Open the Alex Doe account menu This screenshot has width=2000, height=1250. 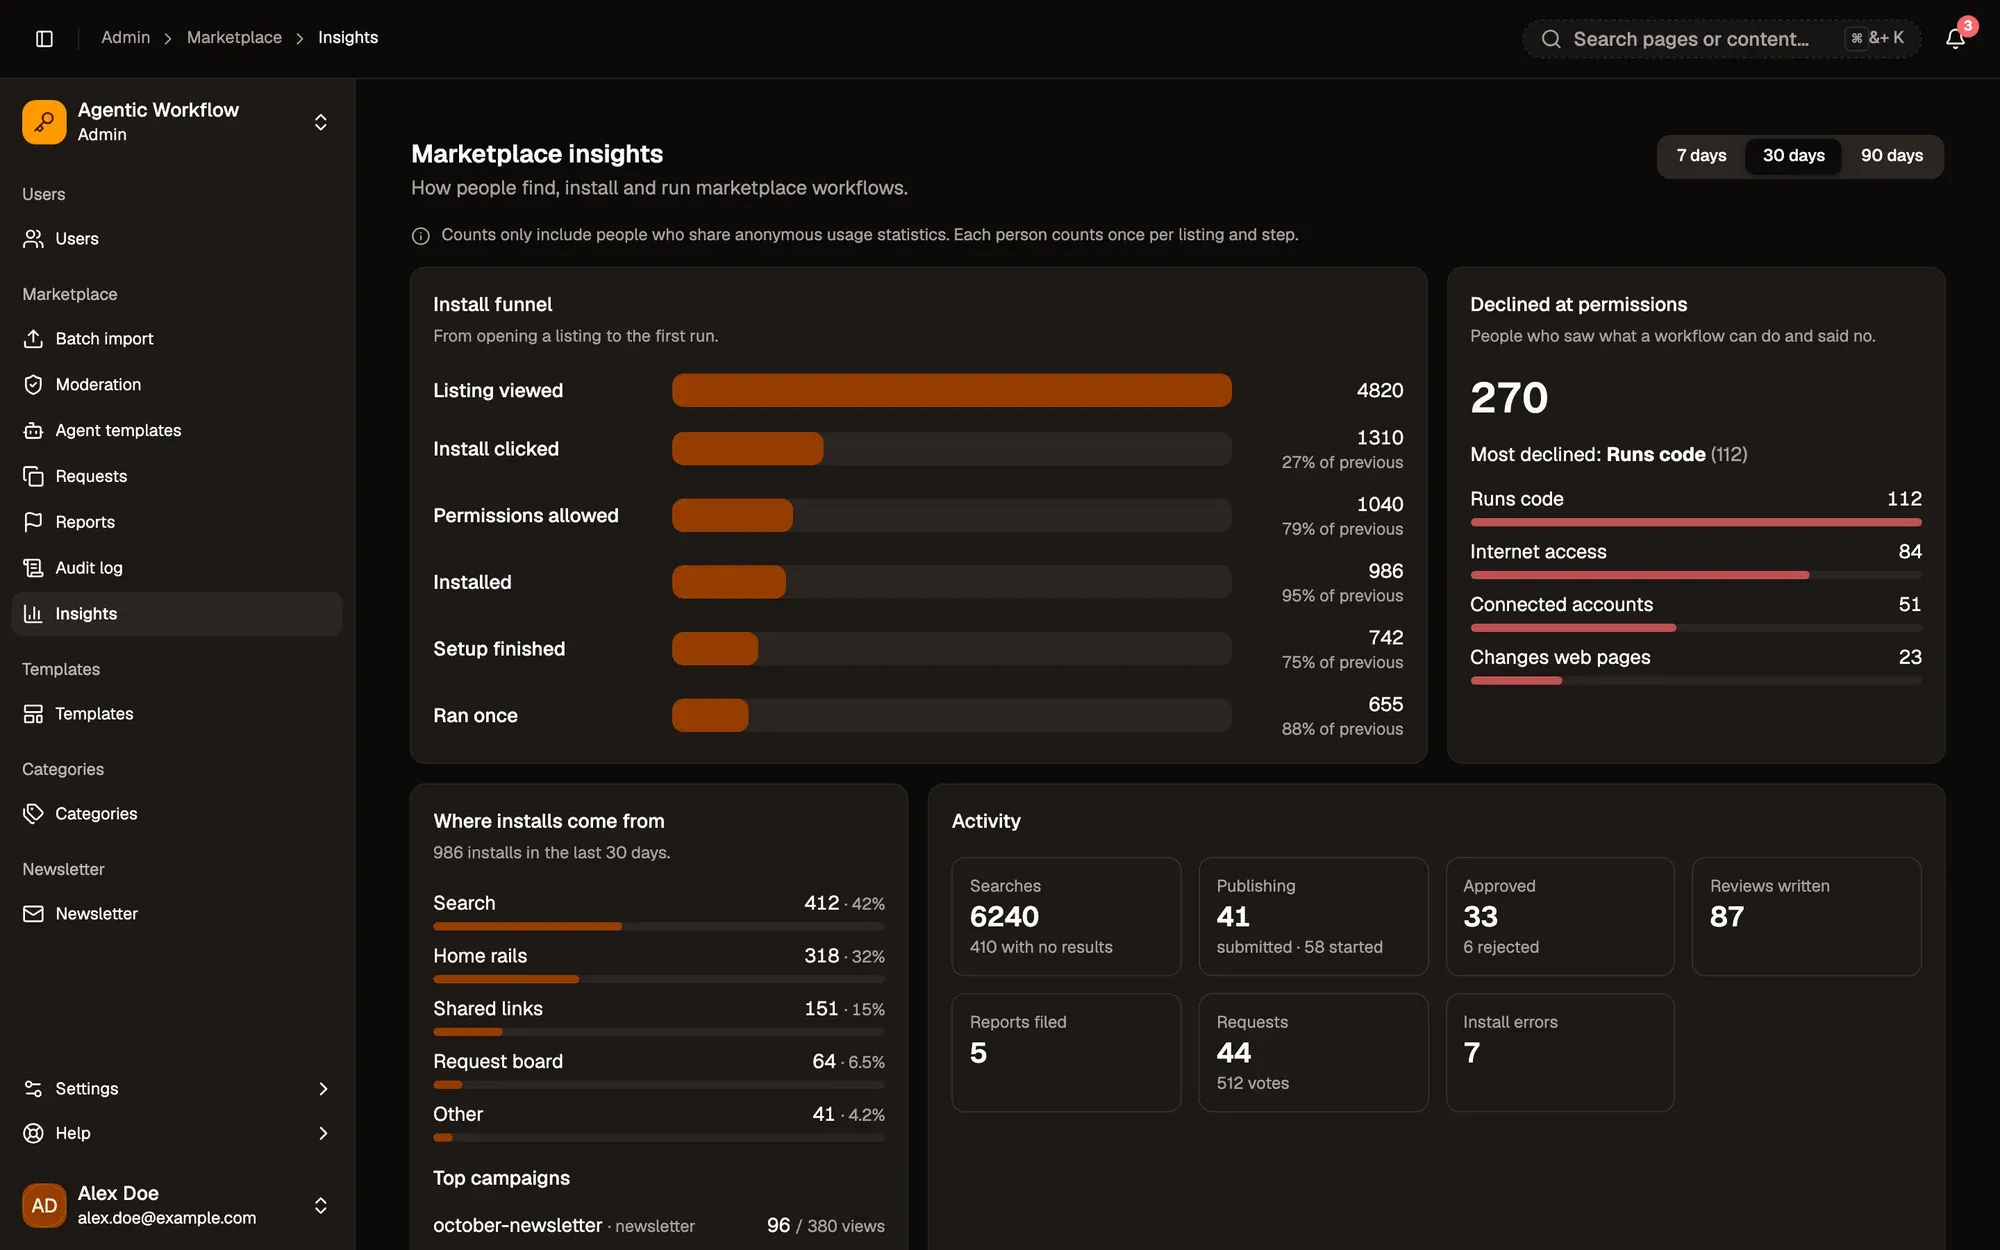(x=177, y=1205)
